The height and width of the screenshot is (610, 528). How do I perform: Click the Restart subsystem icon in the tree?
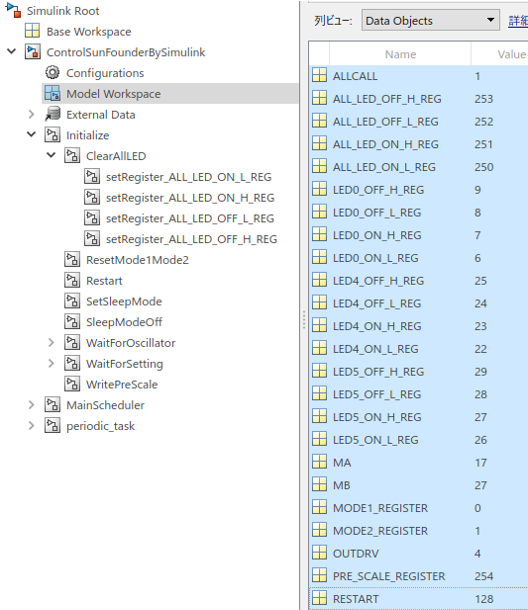point(72,280)
